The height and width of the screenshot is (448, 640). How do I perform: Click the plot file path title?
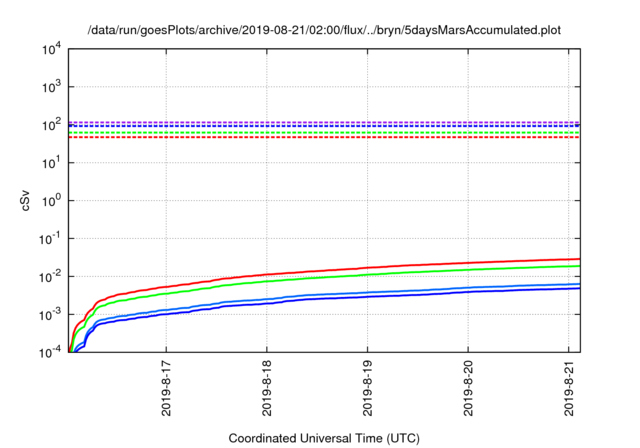pos(324,30)
